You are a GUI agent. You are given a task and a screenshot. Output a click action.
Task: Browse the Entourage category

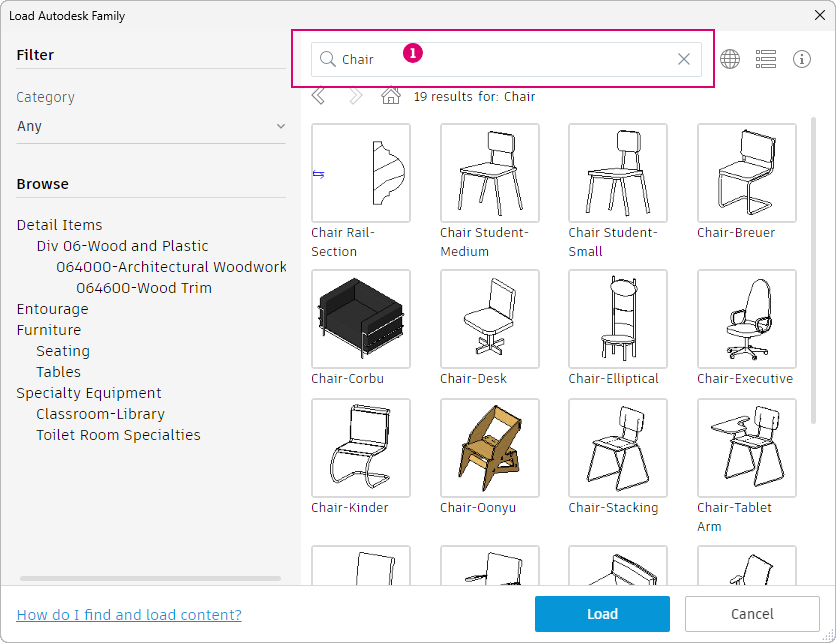coord(52,309)
